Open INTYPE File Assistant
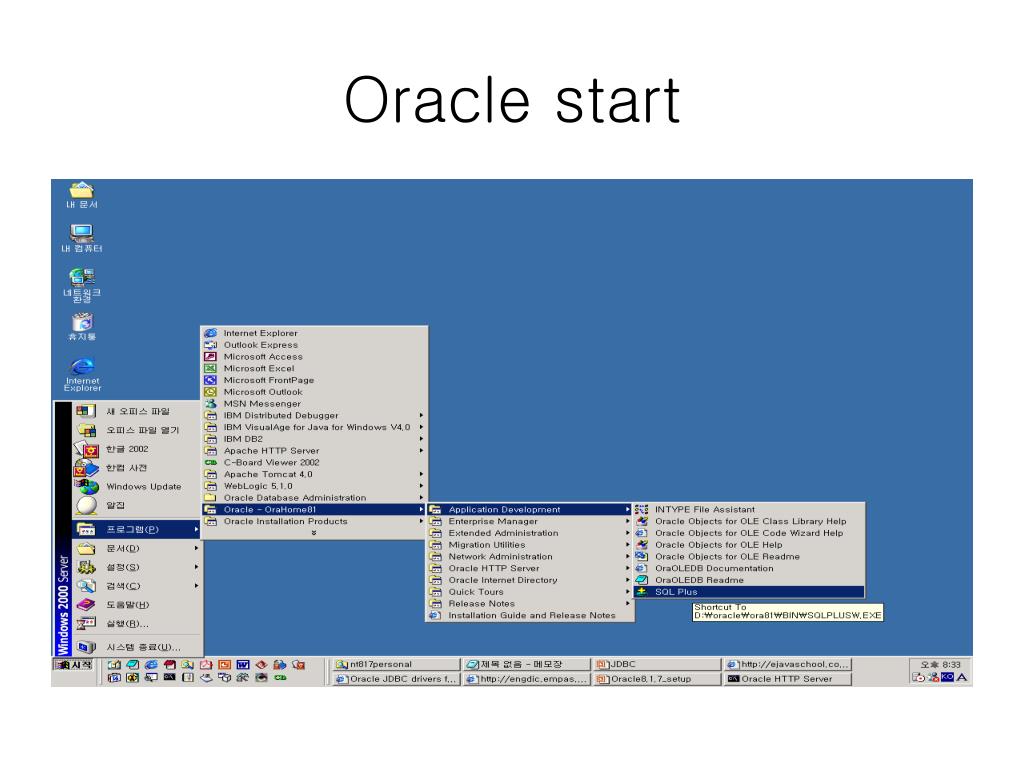This screenshot has height=768, width=1024. (x=749, y=509)
